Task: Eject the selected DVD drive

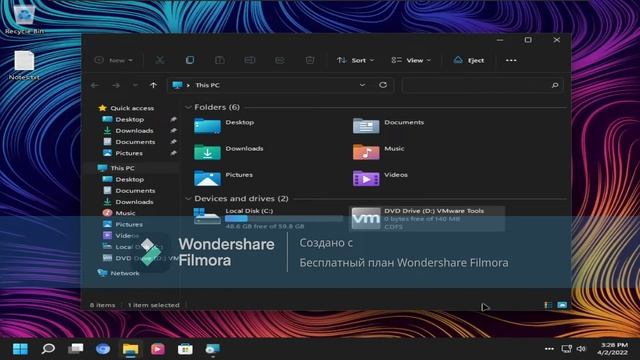Action: (x=469, y=60)
